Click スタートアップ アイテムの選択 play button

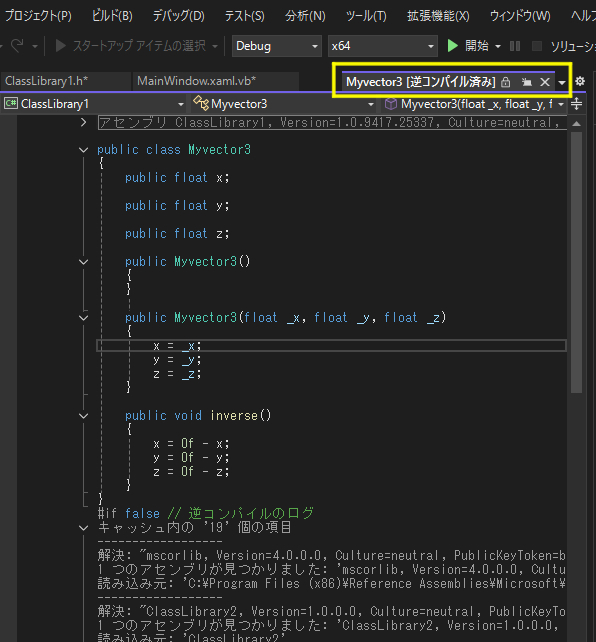(x=60, y=45)
